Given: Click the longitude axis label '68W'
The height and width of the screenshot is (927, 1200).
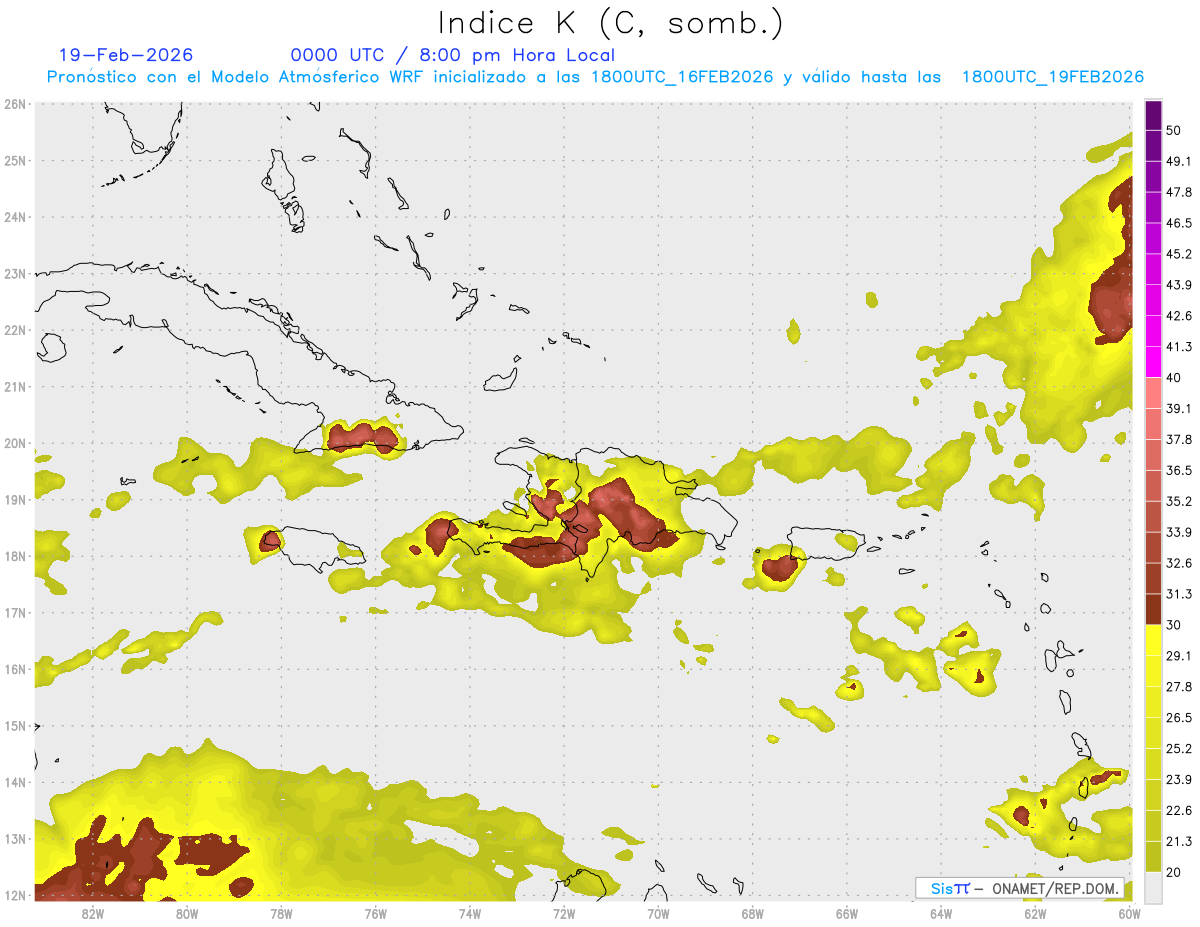Looking at the screenshot, I should coord(752,914).
